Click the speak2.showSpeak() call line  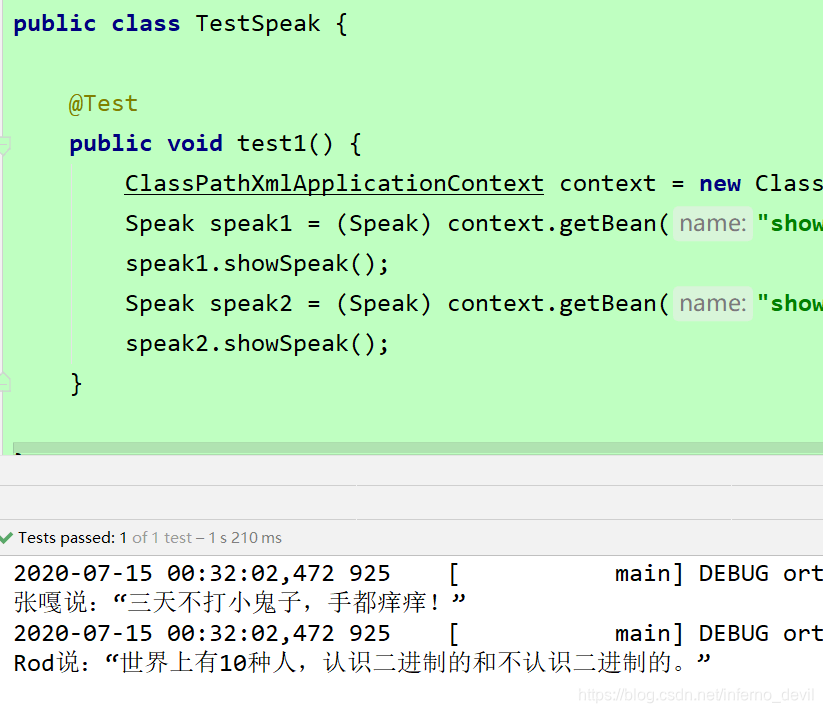coord(257,344)
